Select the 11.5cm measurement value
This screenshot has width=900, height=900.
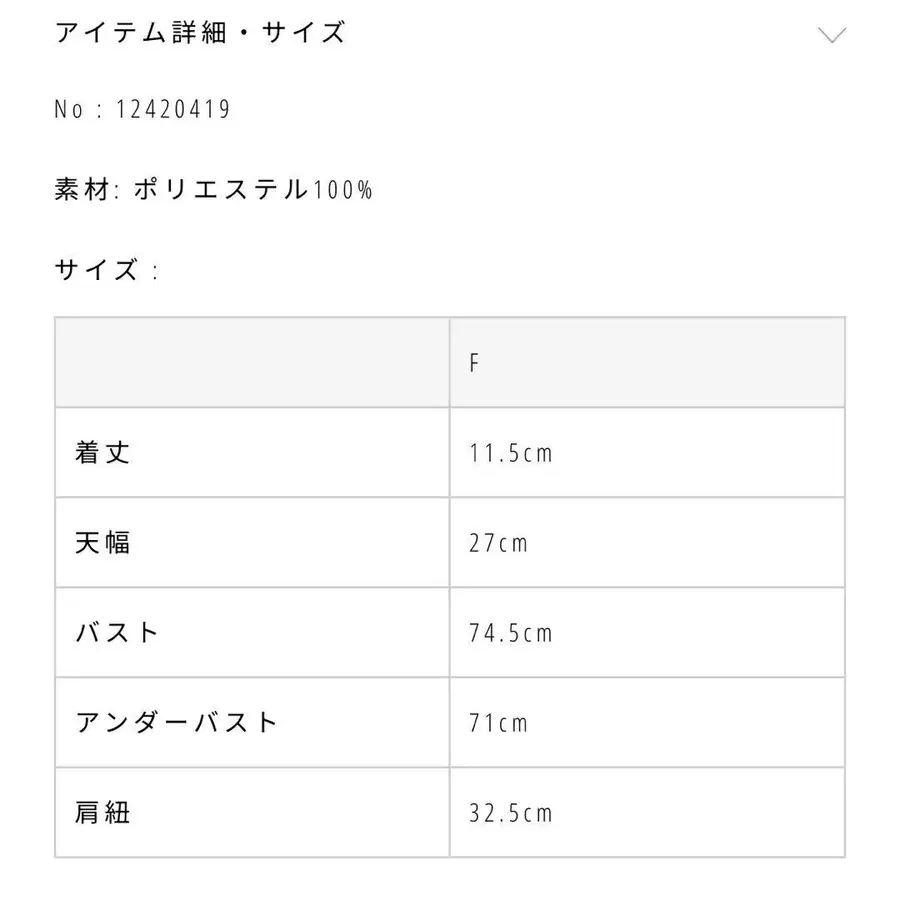coord(512,452)
